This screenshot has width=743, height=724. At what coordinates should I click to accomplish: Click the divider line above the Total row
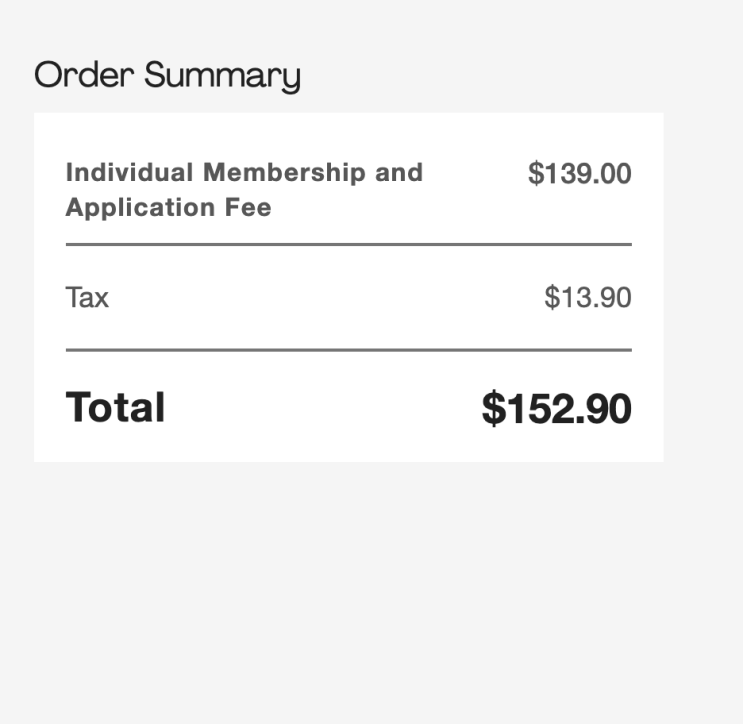pos(348,350)
